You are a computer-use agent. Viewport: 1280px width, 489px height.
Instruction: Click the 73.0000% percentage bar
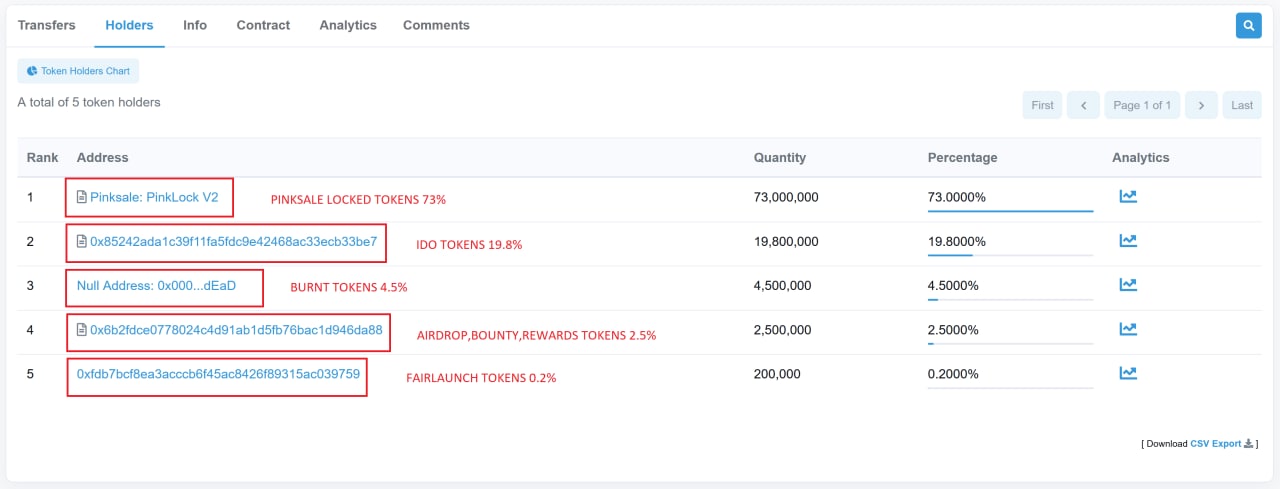1010,211
